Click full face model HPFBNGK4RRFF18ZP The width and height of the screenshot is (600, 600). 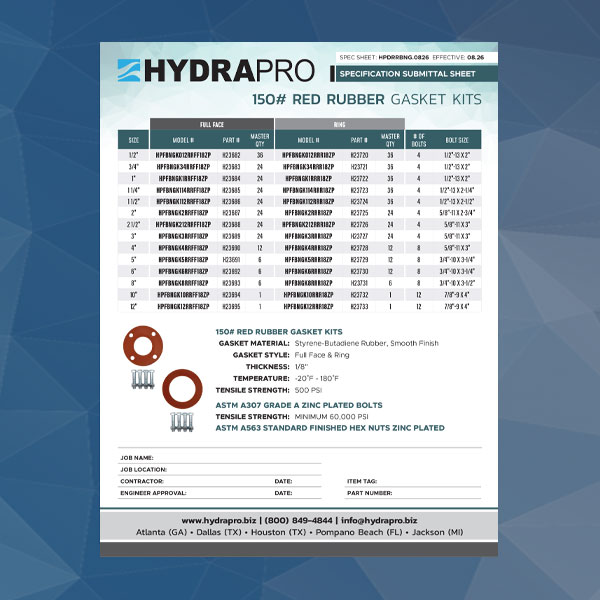pyautogui.click(x=183, y=248)
